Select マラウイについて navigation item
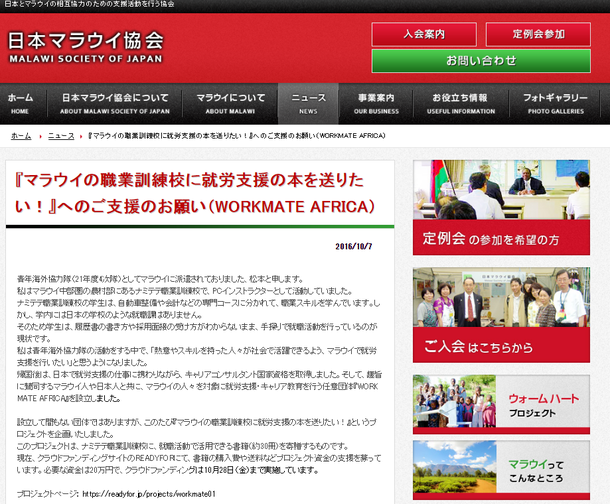The width and height of the screenshot is (610, 504). point(231,102)
